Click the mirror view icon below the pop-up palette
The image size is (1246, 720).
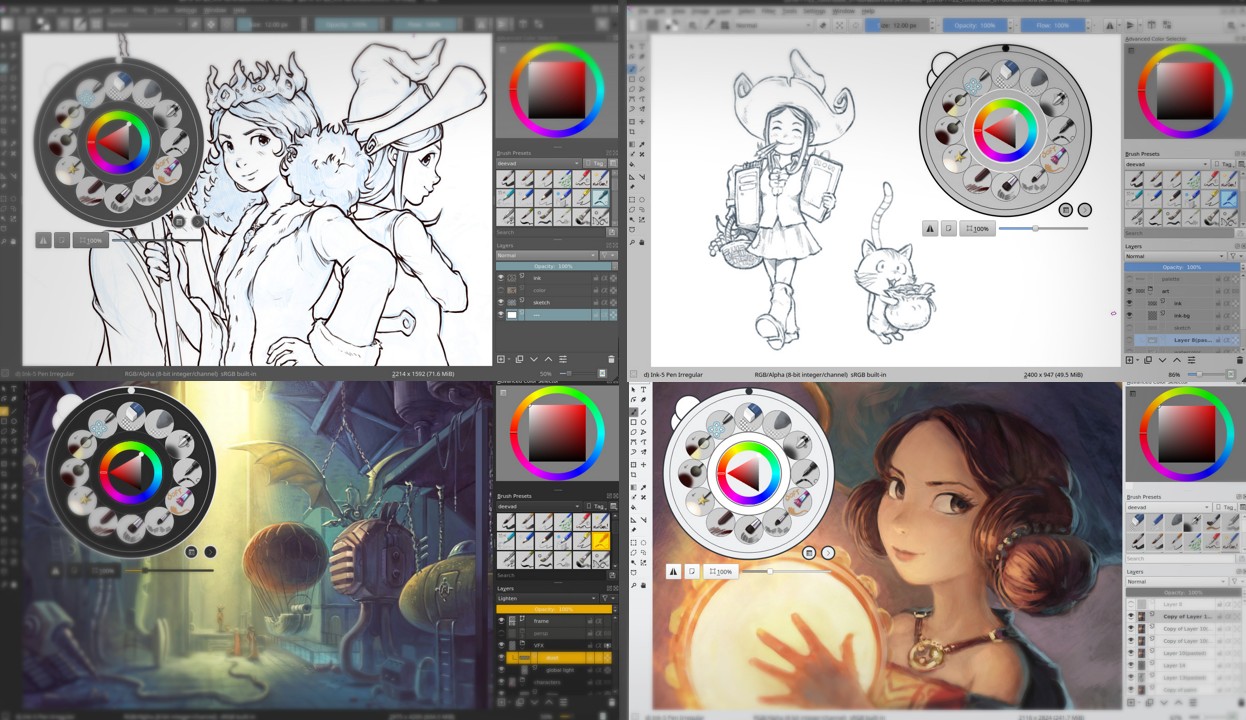coord(44,240)
